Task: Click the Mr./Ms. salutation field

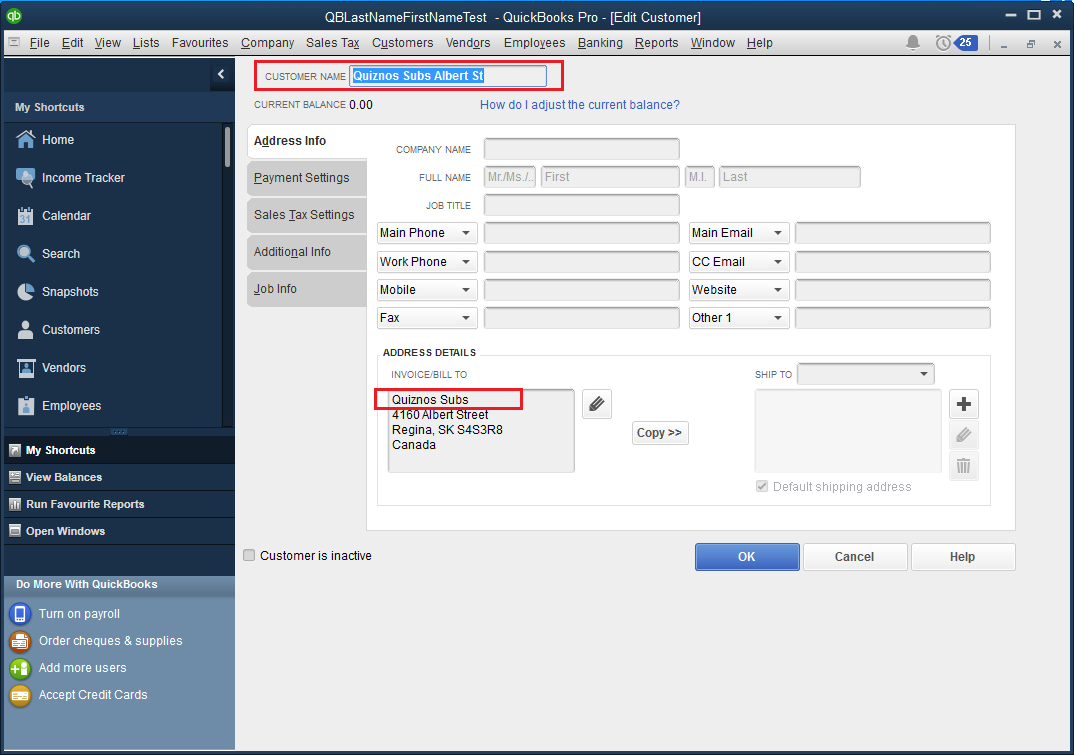Action: pyautogui.click(x=510, y=177)
